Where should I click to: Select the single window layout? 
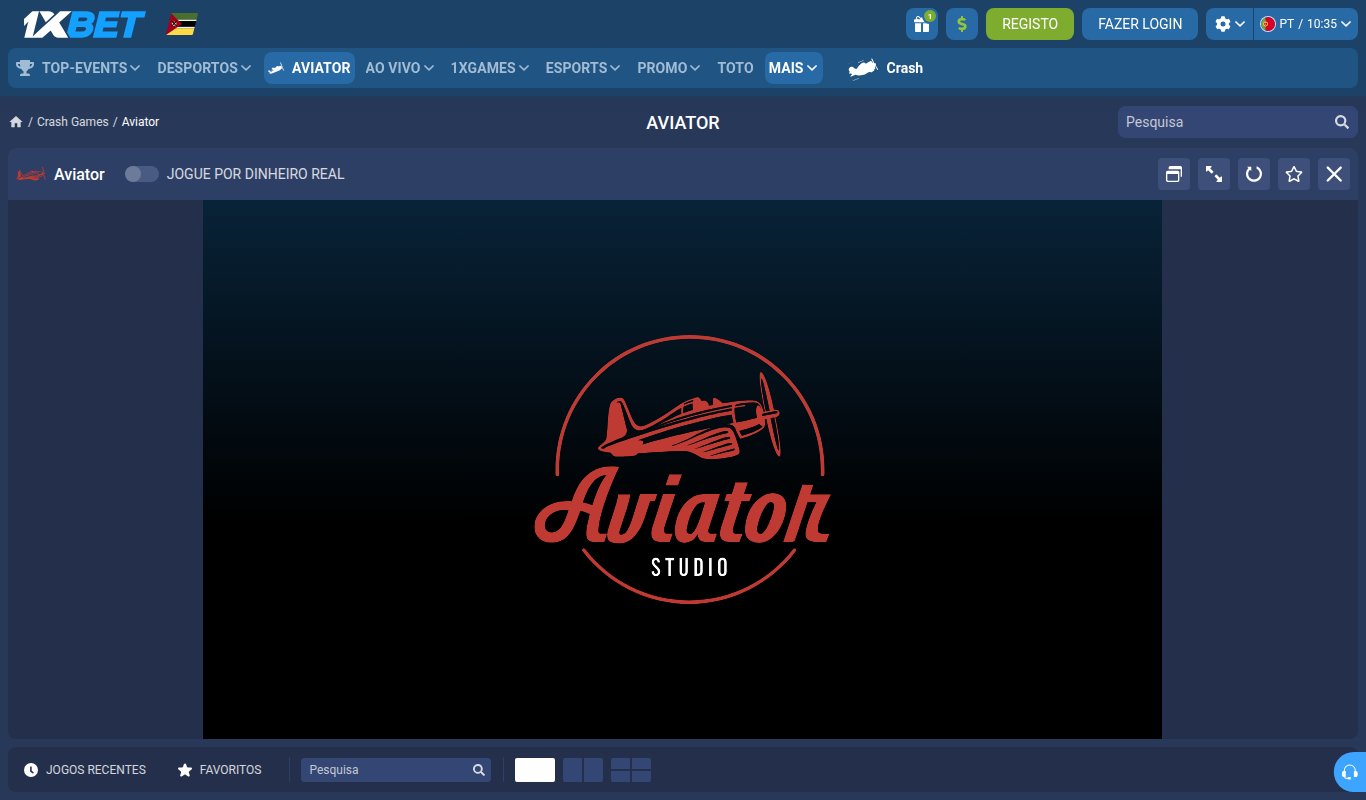coord(535,770)
